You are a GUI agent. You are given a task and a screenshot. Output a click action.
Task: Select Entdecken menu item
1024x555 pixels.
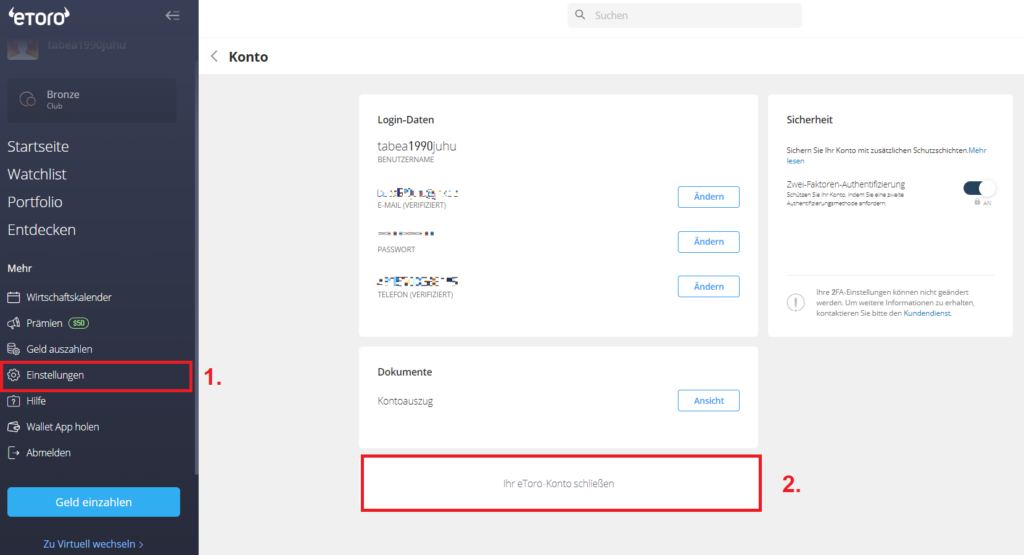41,230
